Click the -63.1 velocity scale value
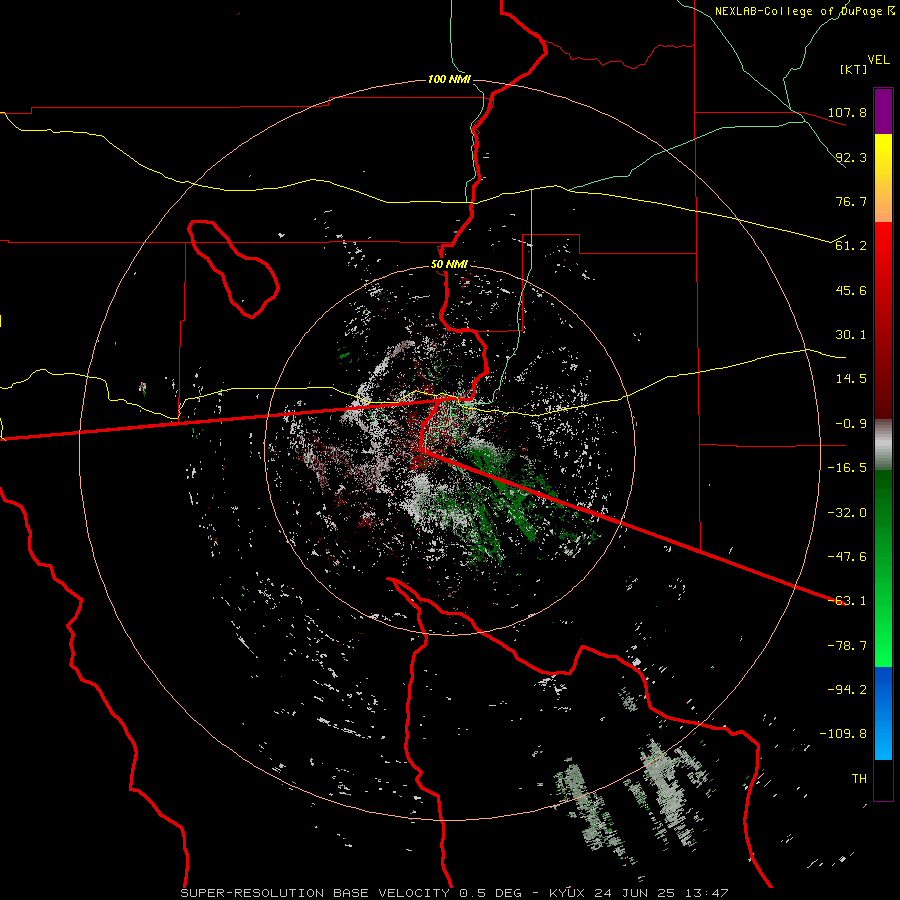900x900 pixels. [847, 601]
